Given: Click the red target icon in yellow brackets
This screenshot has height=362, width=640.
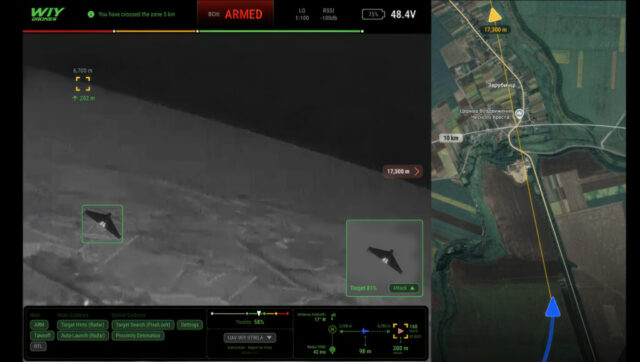Looking at the screenshot, I should (x=400, y=331).
